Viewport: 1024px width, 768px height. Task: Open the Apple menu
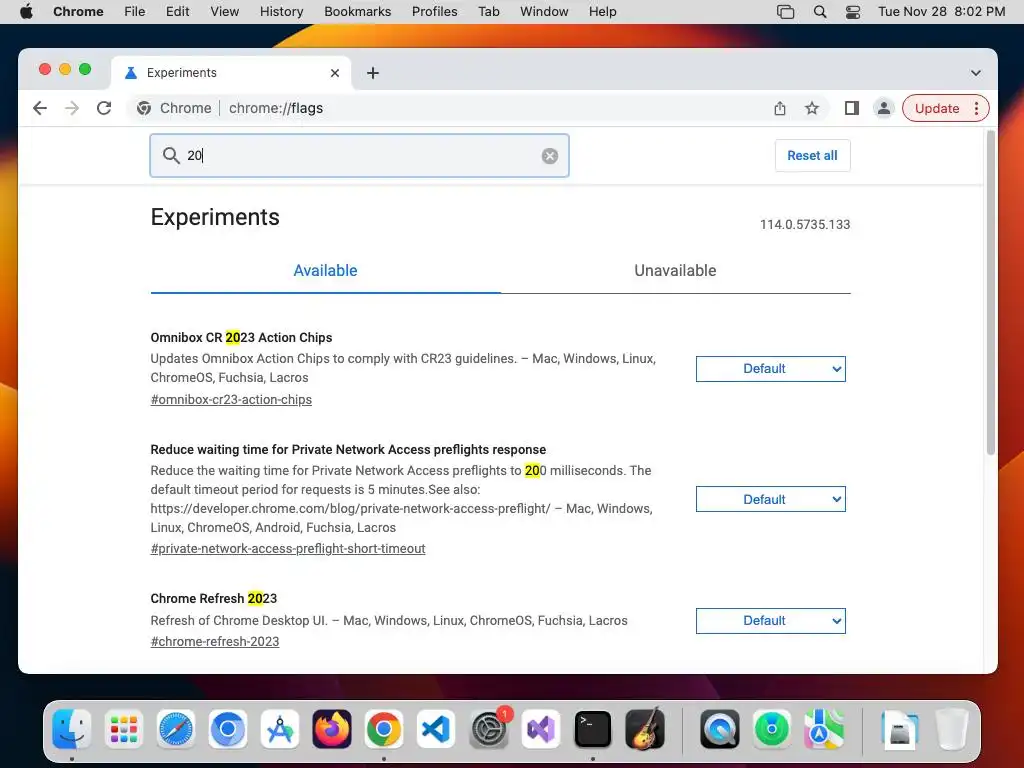click(x=27, y=12)
